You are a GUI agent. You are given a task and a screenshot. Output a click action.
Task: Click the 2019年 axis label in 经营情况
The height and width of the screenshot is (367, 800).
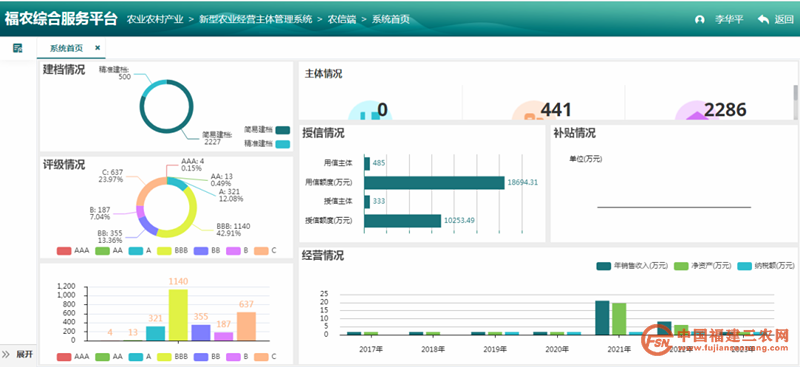click(x=495, y=349)
